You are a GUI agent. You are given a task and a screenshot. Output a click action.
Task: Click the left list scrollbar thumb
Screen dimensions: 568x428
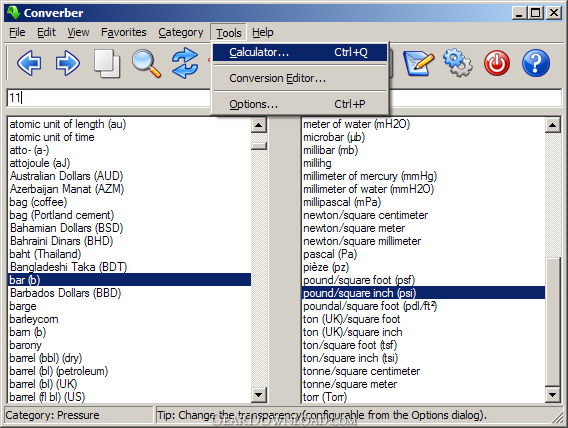pyautogui.click(x=259, y=146)
